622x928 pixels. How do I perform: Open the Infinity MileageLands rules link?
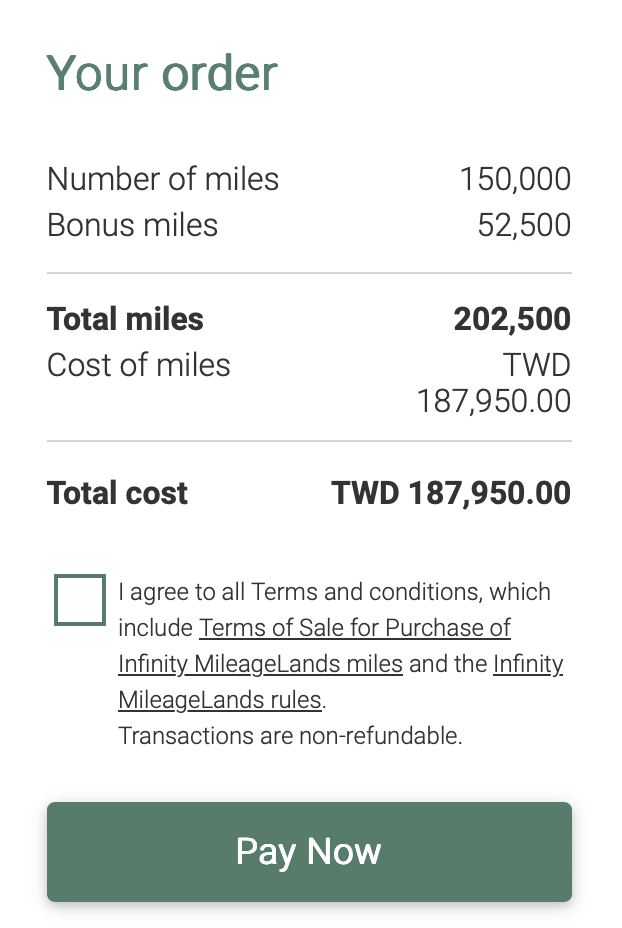pos(340,682)
